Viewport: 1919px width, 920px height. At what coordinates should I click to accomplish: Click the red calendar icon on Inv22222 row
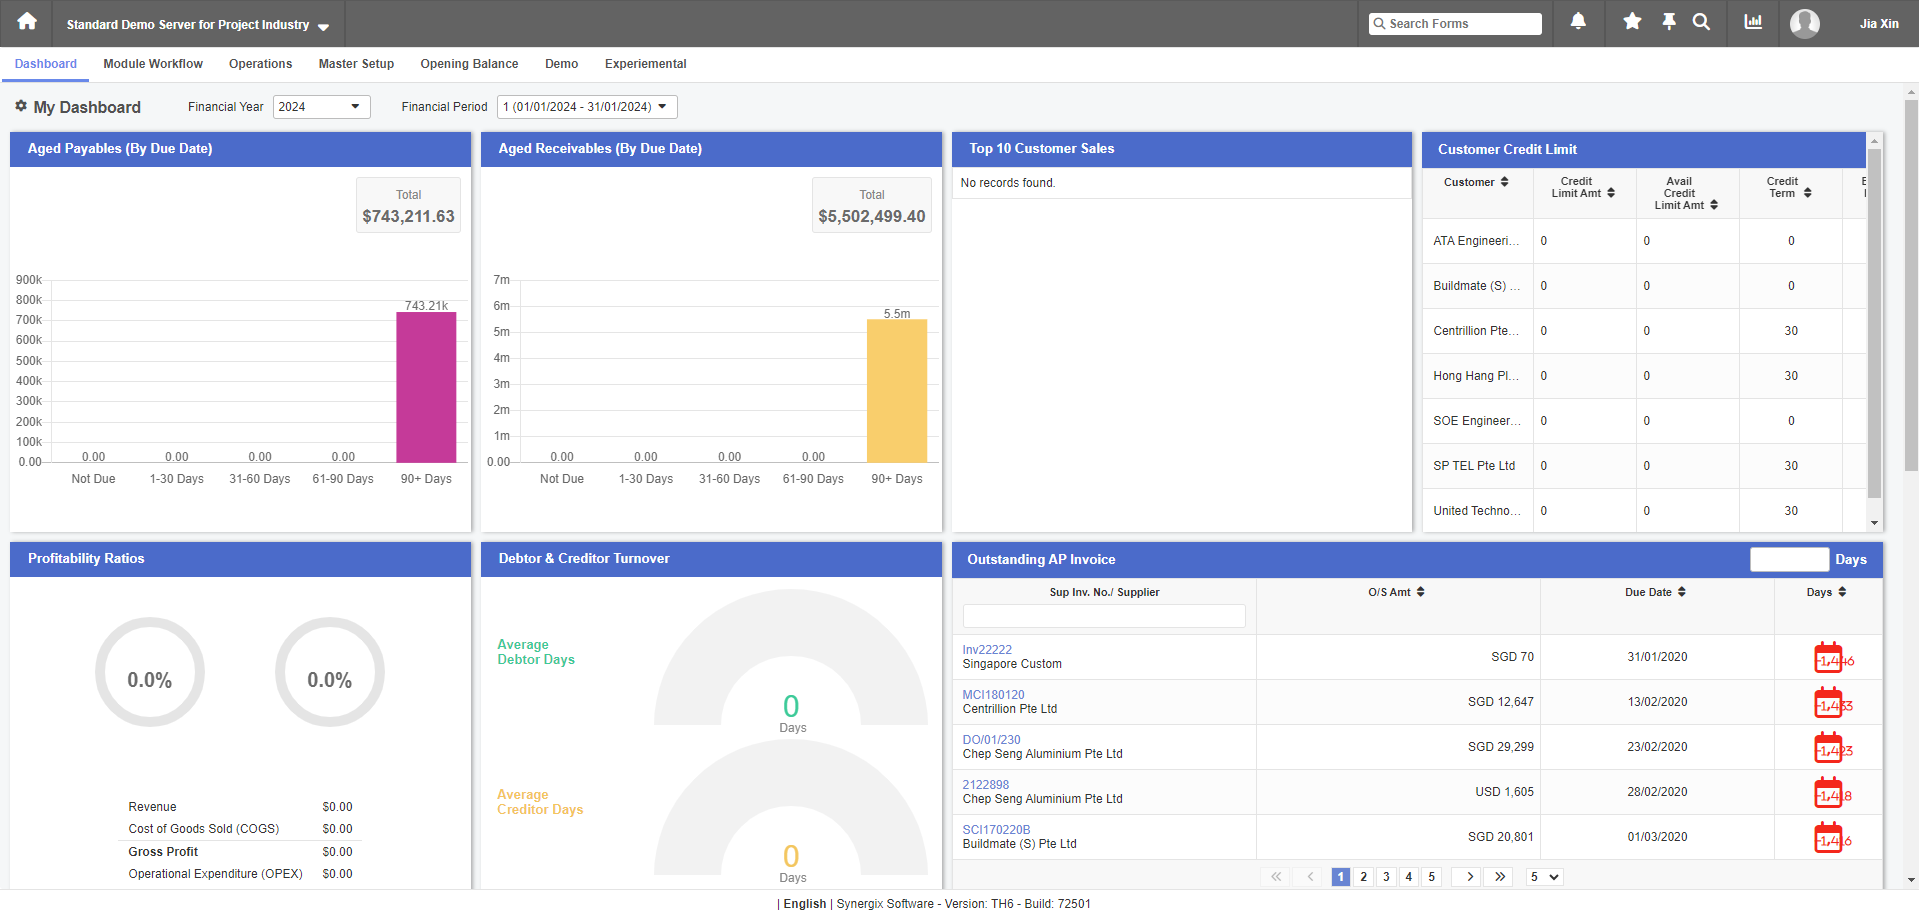coord(1830,657)
